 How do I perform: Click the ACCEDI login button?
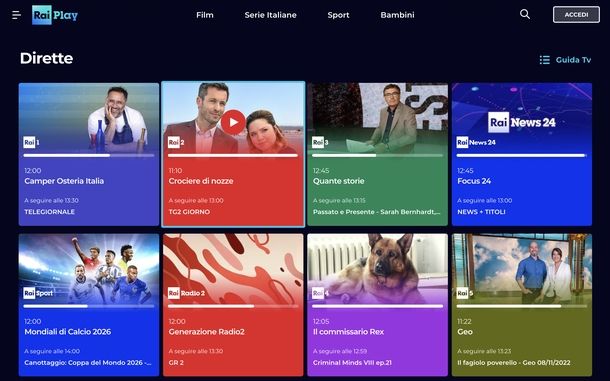pyautogui.click(x=576, y=15)
